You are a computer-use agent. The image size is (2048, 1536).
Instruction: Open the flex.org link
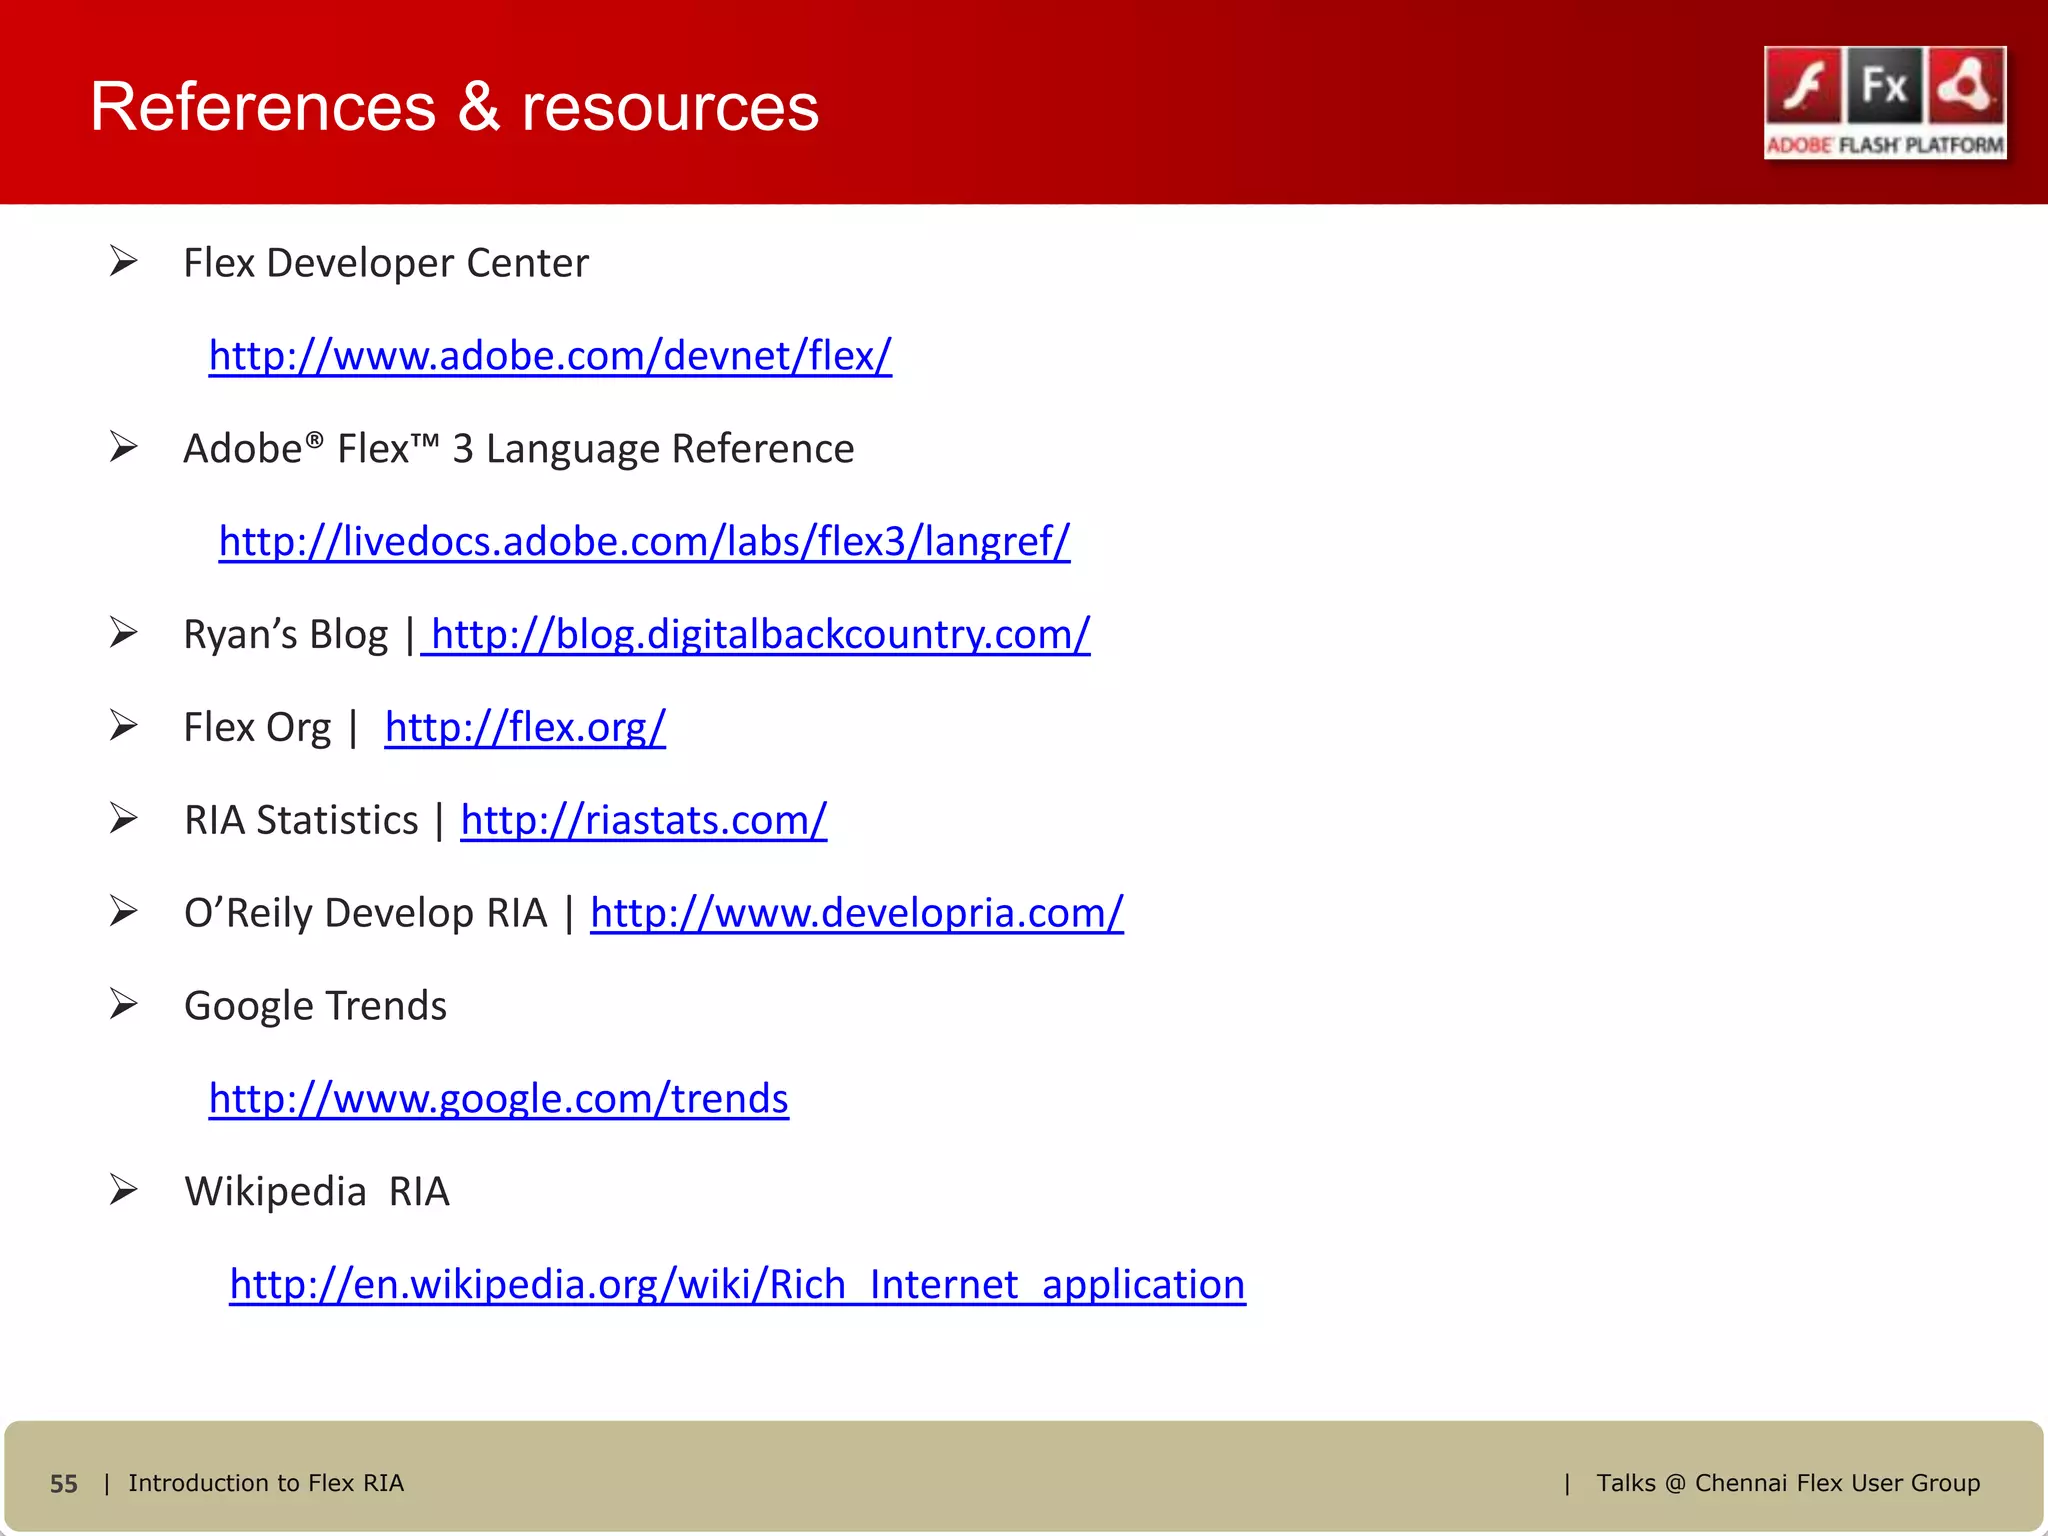525,728
